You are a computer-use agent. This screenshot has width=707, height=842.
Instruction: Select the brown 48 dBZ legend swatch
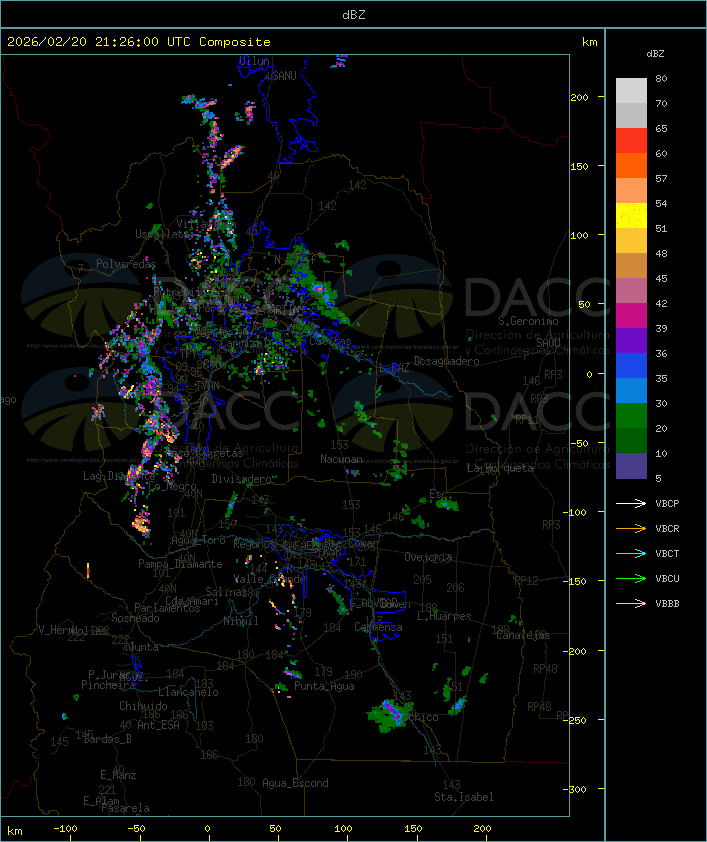point(631,265)
